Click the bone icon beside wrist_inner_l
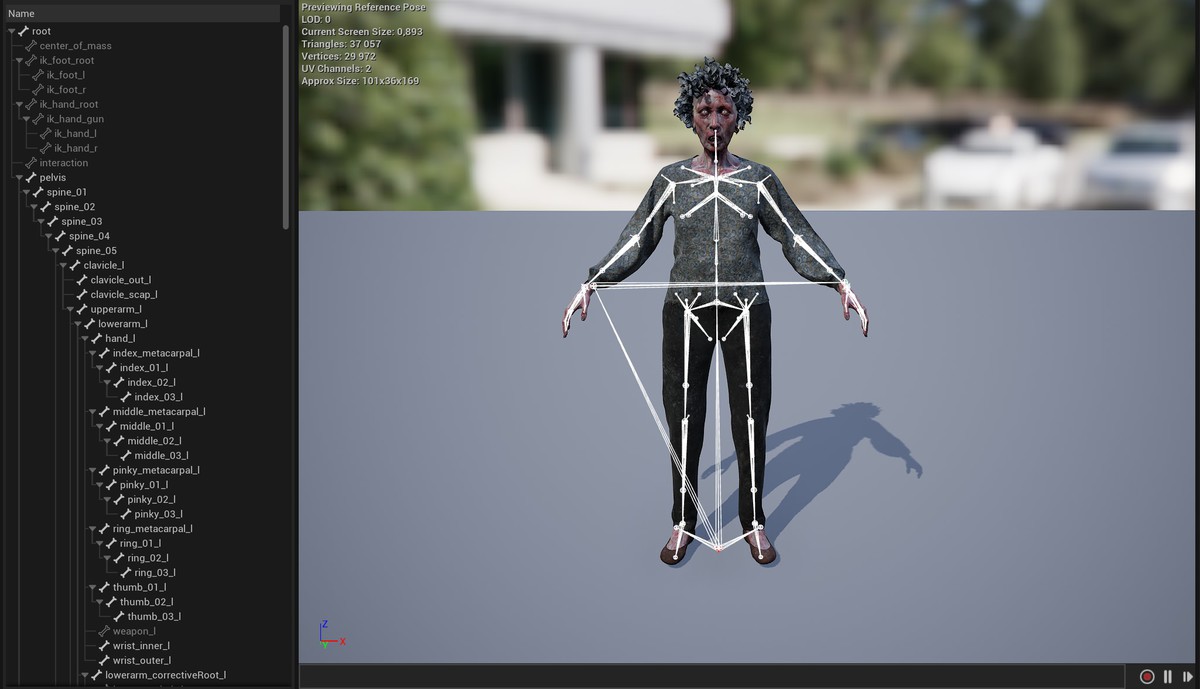Screen dimensions: 1200x689 (104, 646)
